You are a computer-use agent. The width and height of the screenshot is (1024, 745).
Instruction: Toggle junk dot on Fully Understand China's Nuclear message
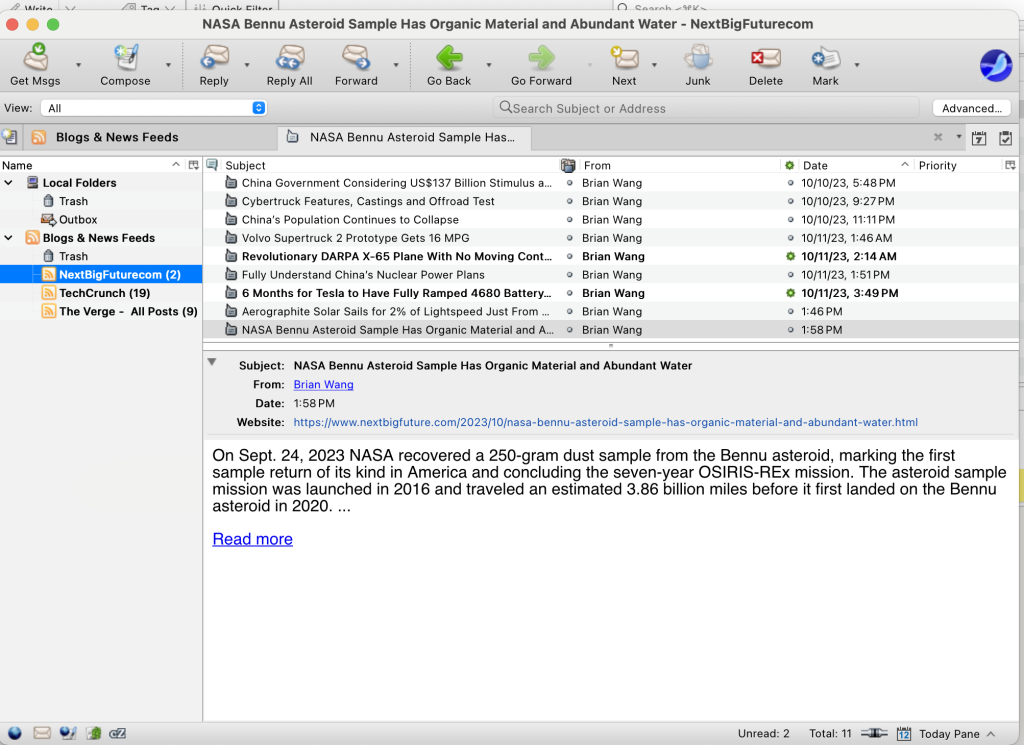pos(569,275)
